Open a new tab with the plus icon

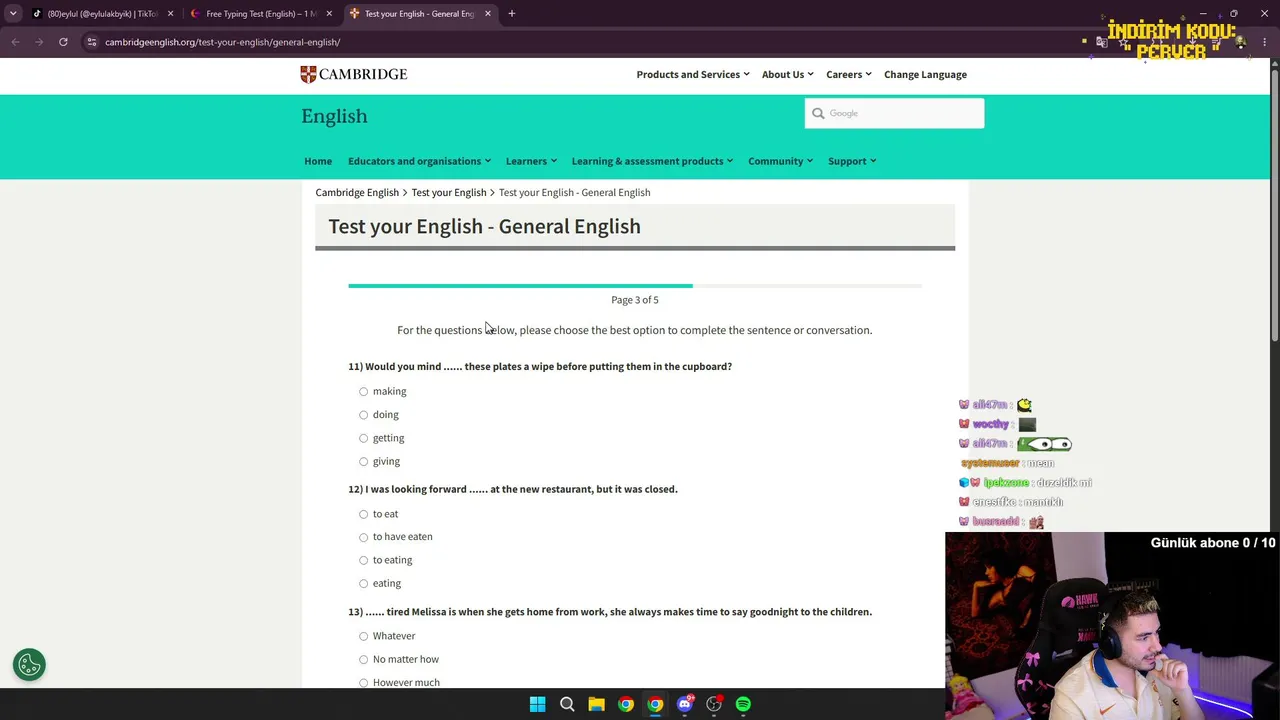(511, 14)
